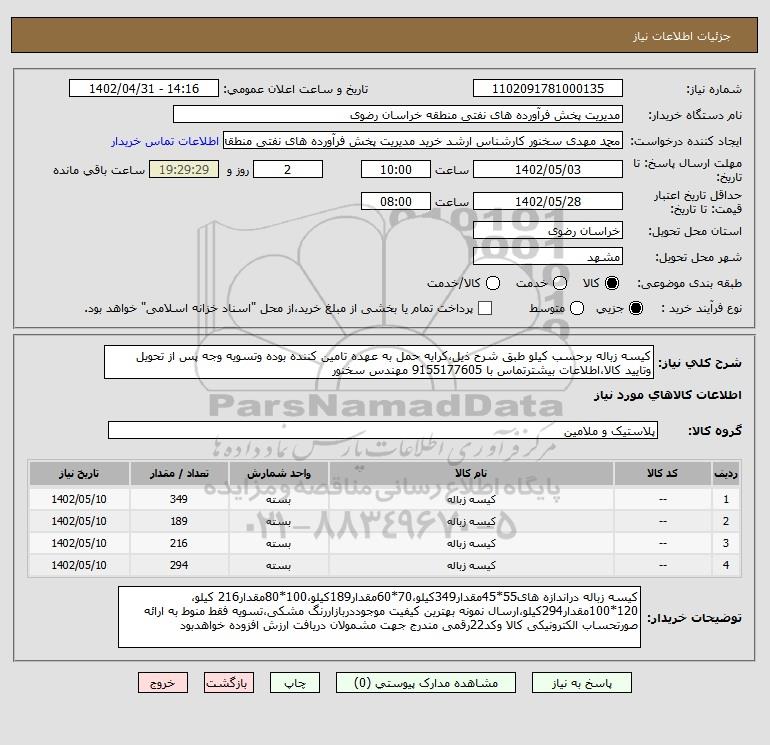The image size is (770, 745).
Task: Click unit بسته in row 3
Action: [x=278, y=544]
